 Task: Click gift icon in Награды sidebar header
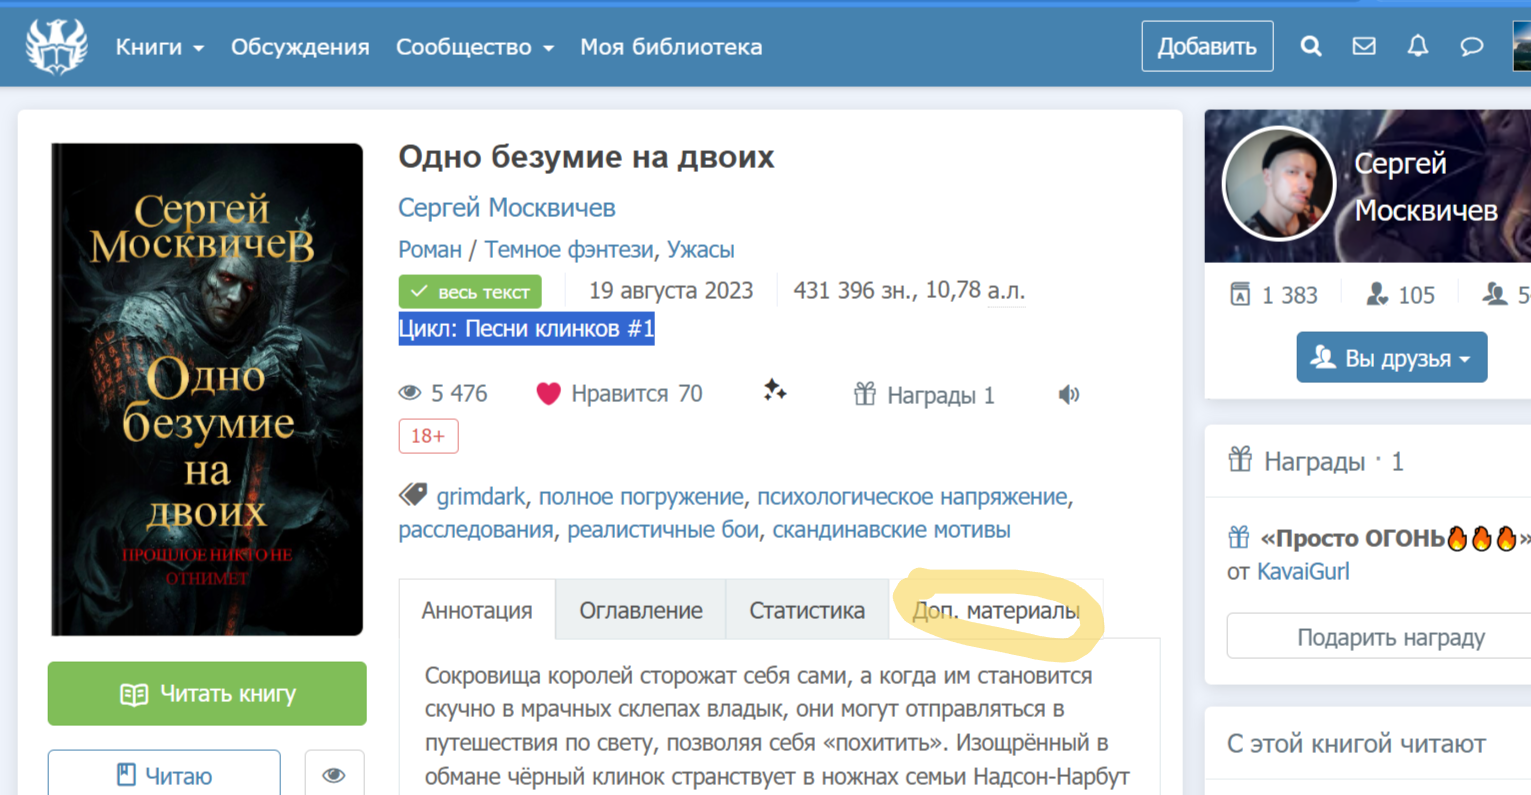click(x=1240, y=460)
